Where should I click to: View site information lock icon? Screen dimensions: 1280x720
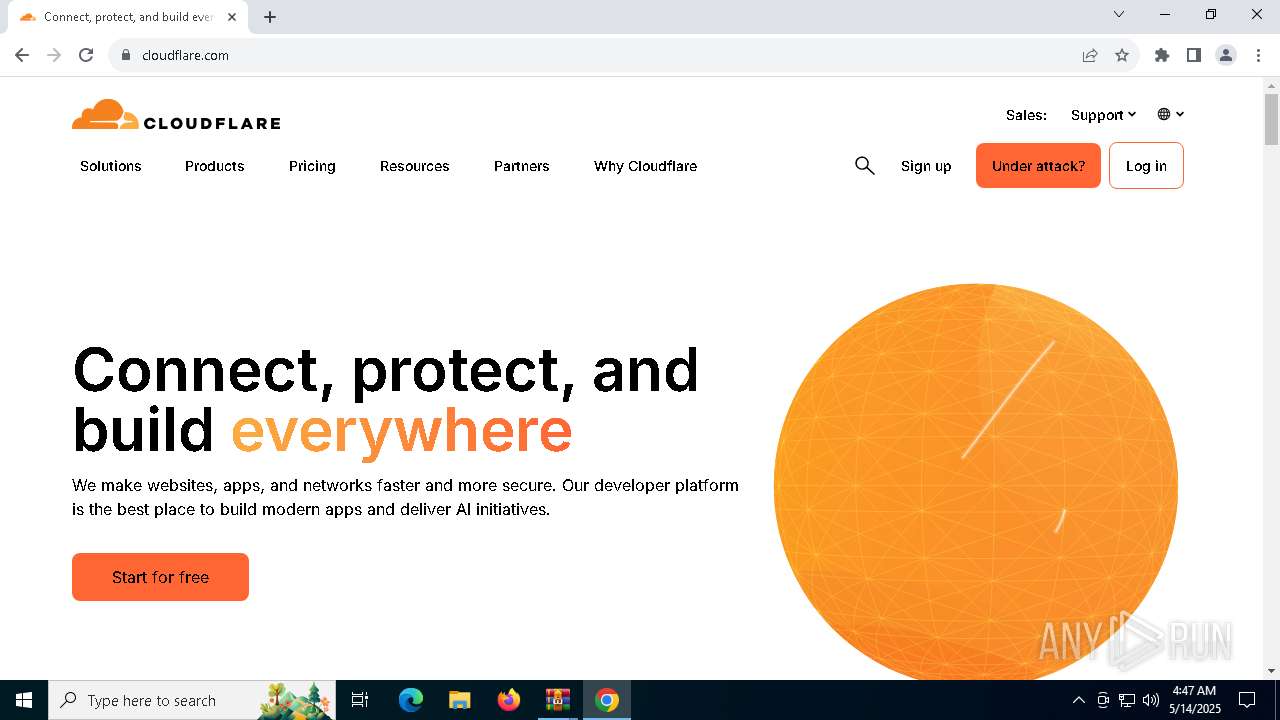coord(126,55)
